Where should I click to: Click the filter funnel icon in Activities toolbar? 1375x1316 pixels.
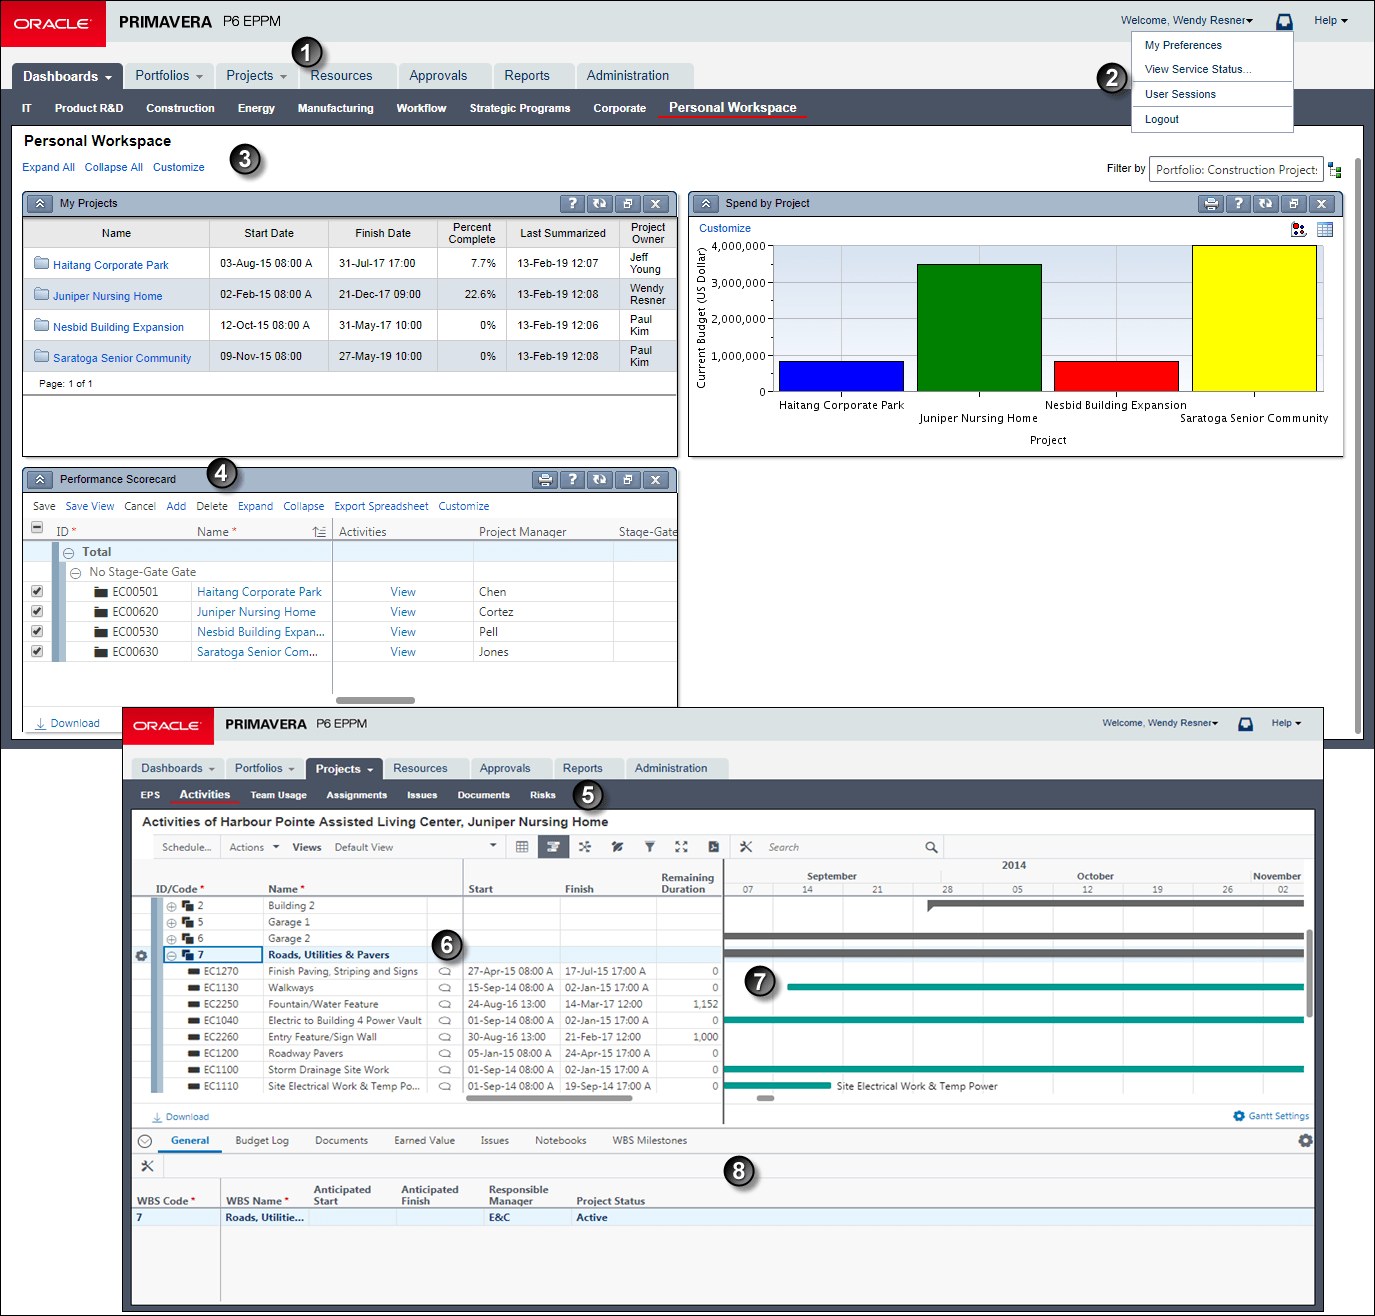coord(649,847)
